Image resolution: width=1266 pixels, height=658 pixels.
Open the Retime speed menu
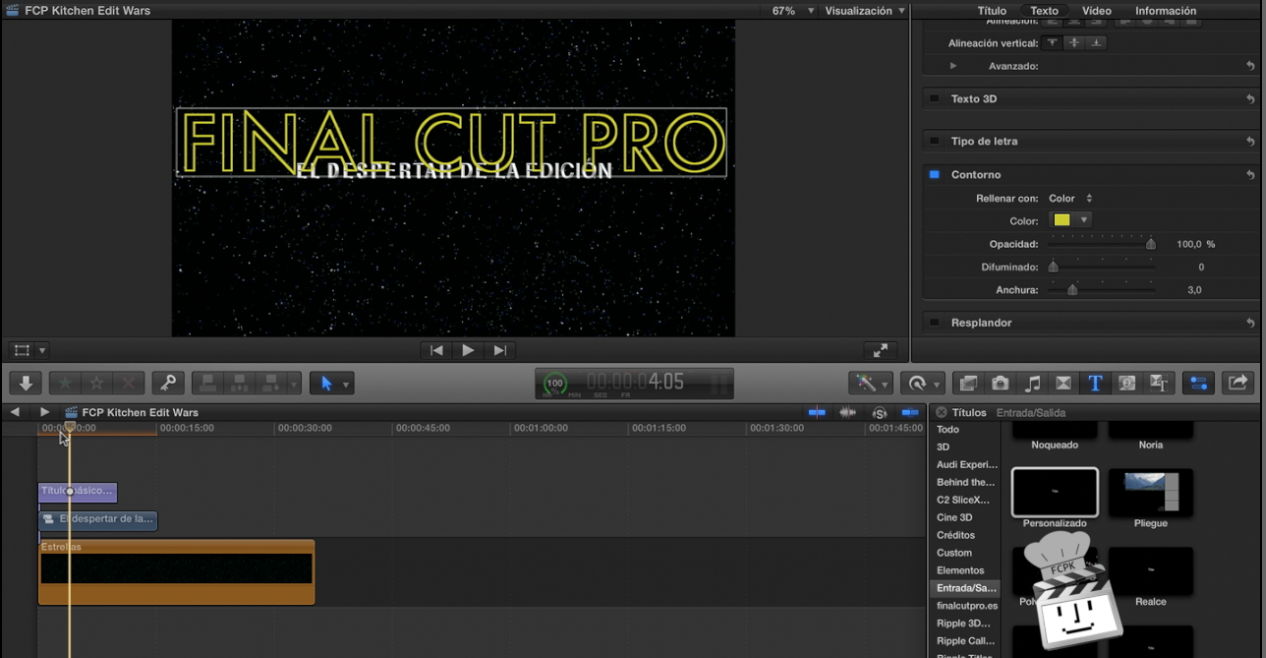tap(922, 383)
